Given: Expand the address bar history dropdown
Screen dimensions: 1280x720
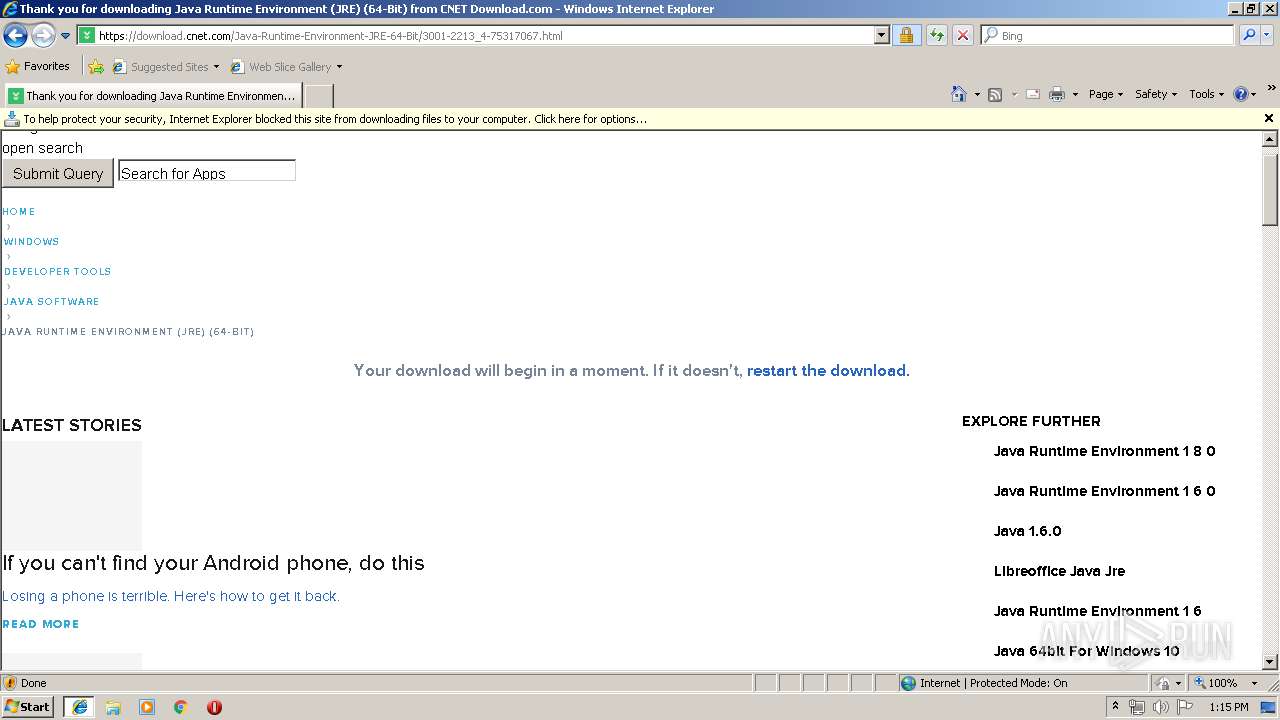Looking at the screenshot, I should click(x=881, y=36).
